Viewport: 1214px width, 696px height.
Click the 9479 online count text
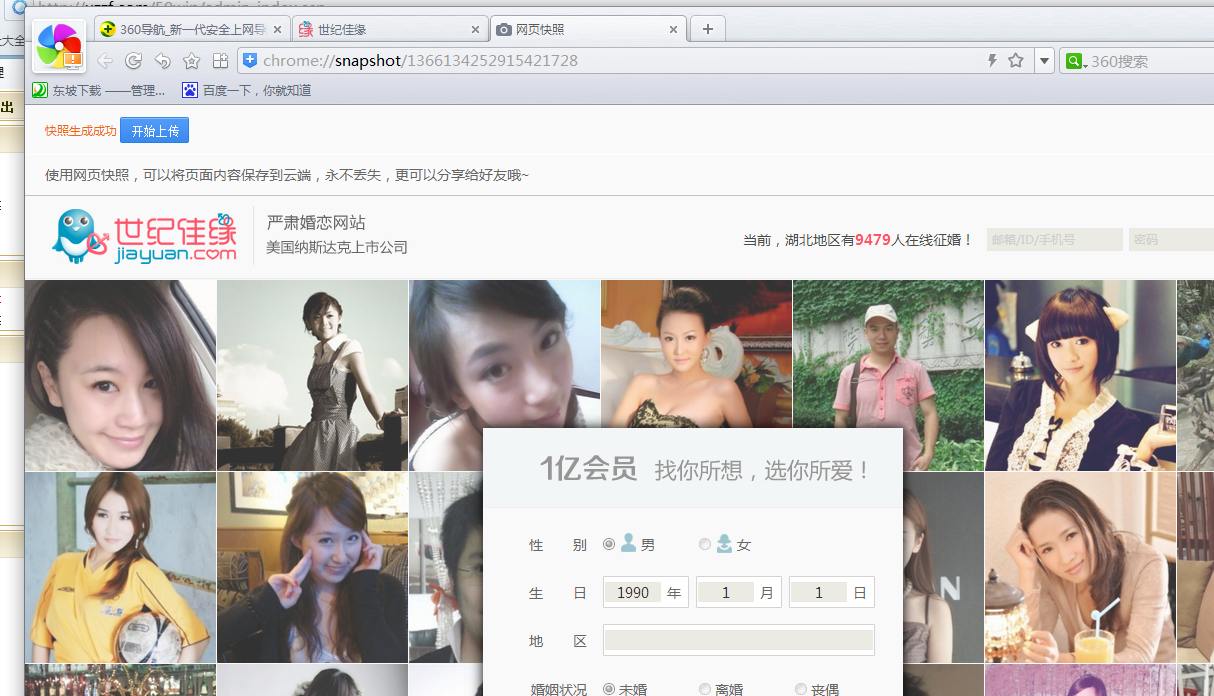(x=873, y=240)
